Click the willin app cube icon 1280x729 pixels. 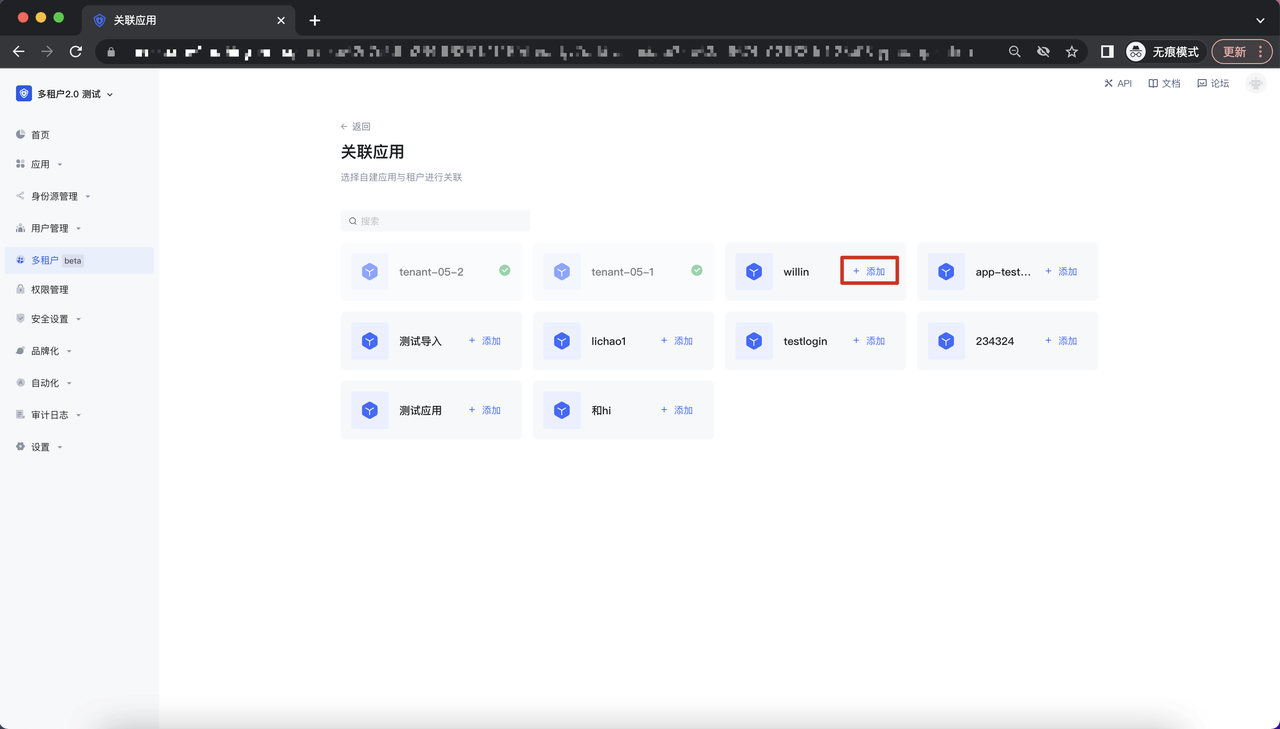754,272
